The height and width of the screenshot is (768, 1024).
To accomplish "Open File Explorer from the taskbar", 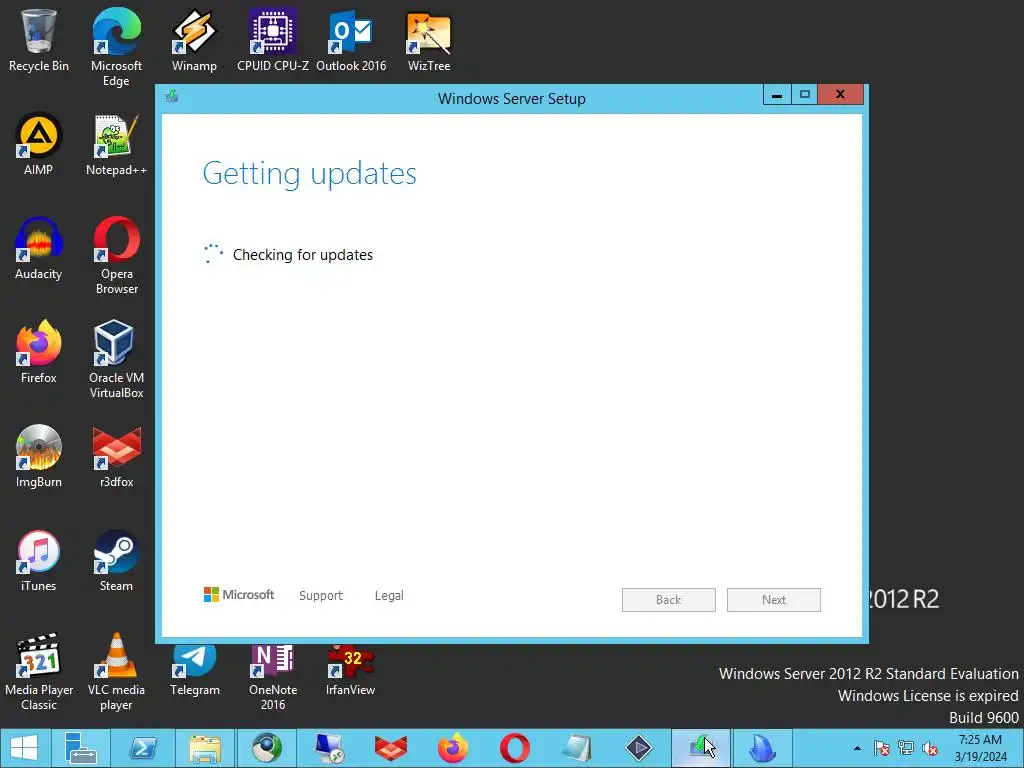I will click(204, 748).
